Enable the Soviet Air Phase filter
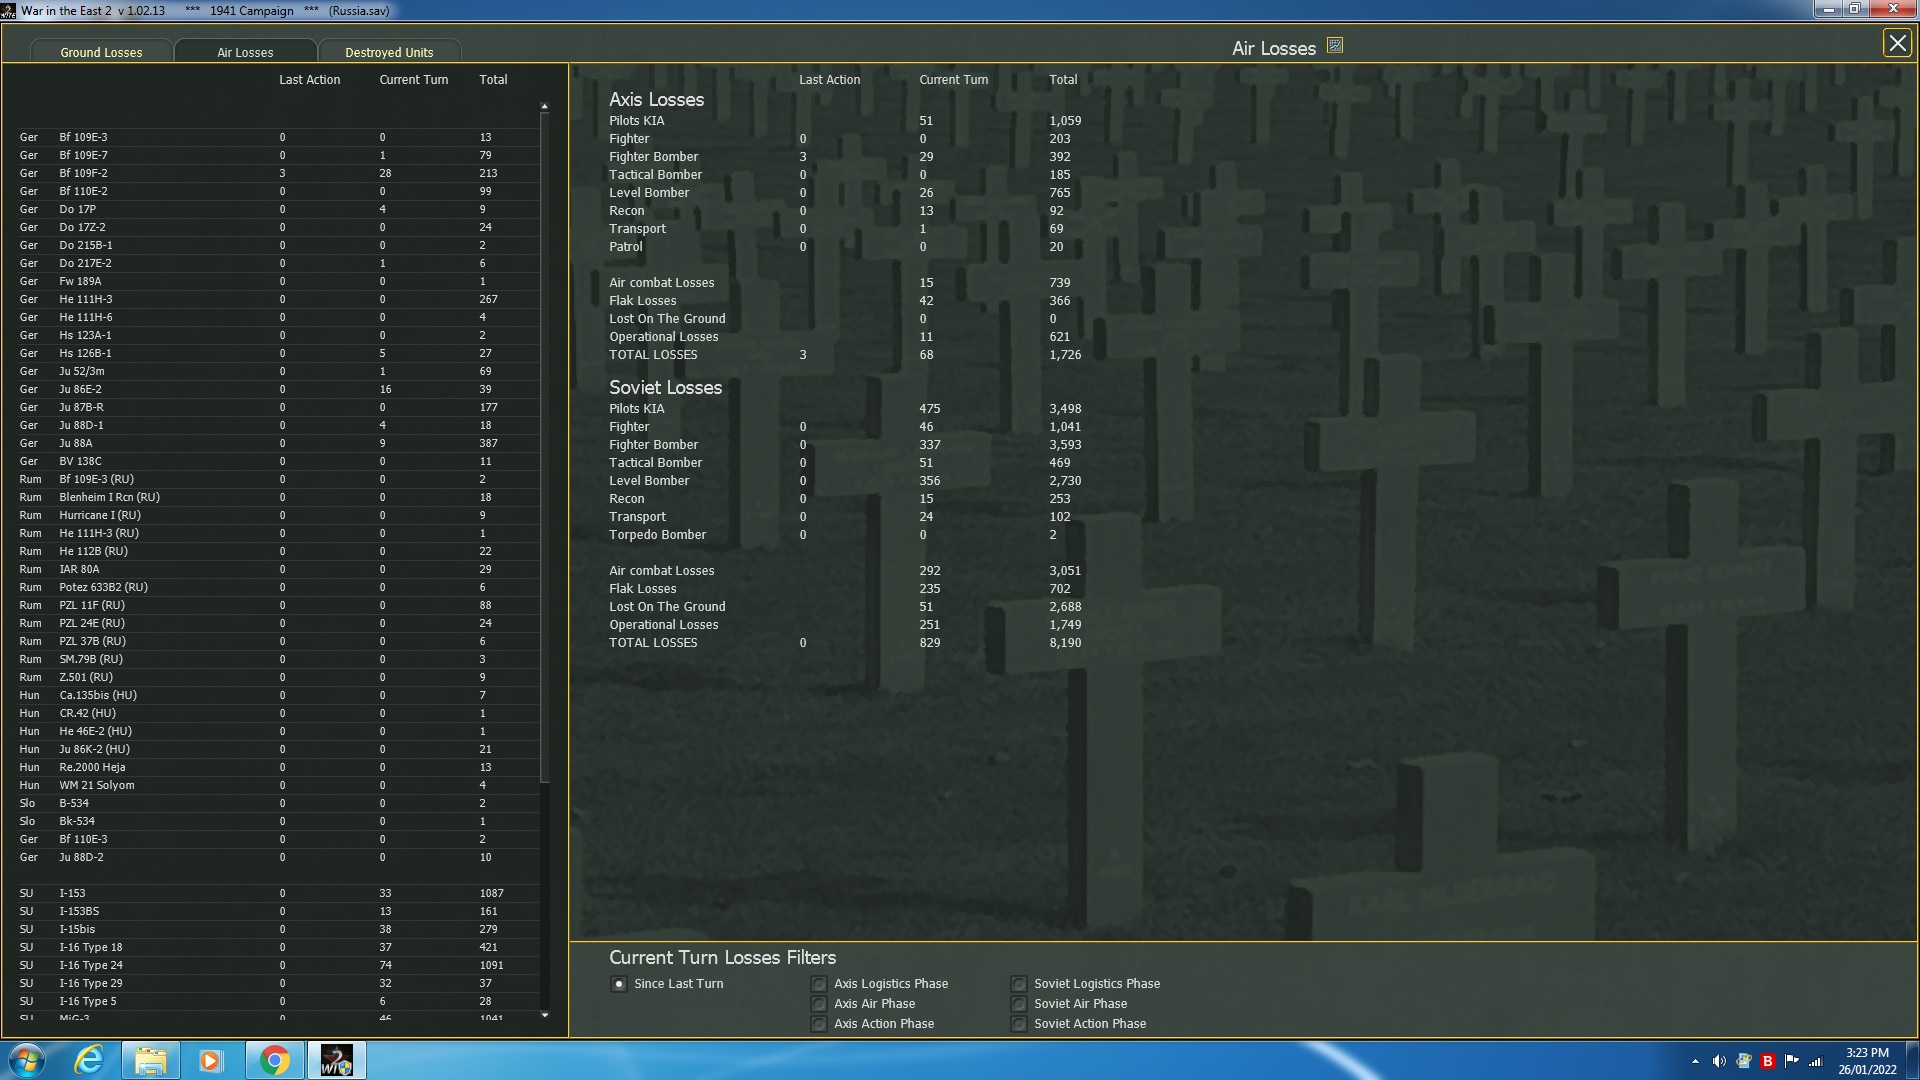The height and width of the screenshot is (1080, 1920). point(1019,1004)
